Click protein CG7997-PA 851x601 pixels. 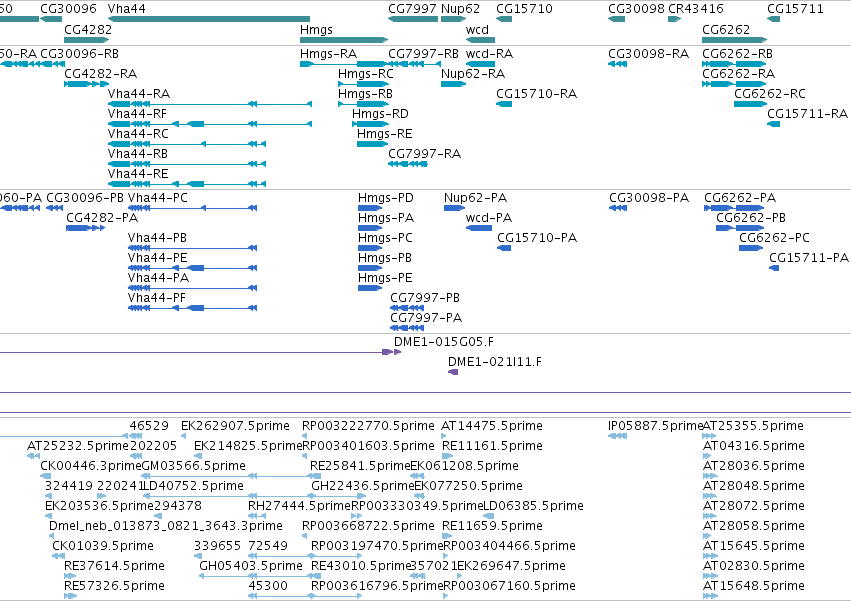pyautogui.click(x=407, y=328)
